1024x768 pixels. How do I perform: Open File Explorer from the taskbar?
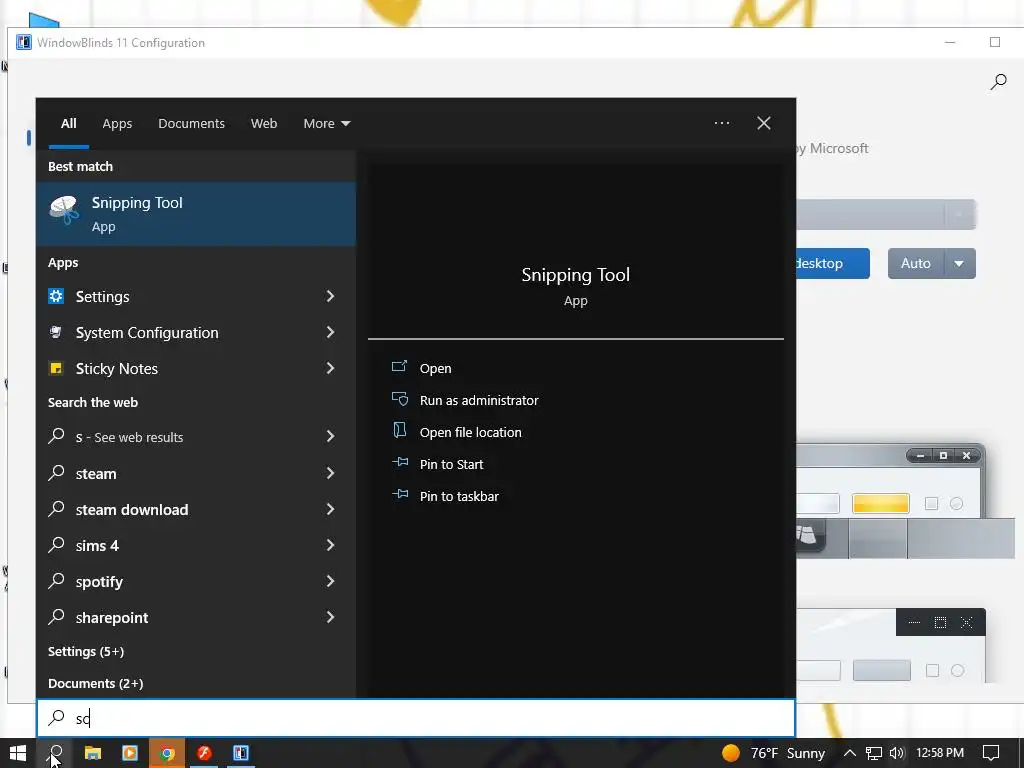[93, 753]
